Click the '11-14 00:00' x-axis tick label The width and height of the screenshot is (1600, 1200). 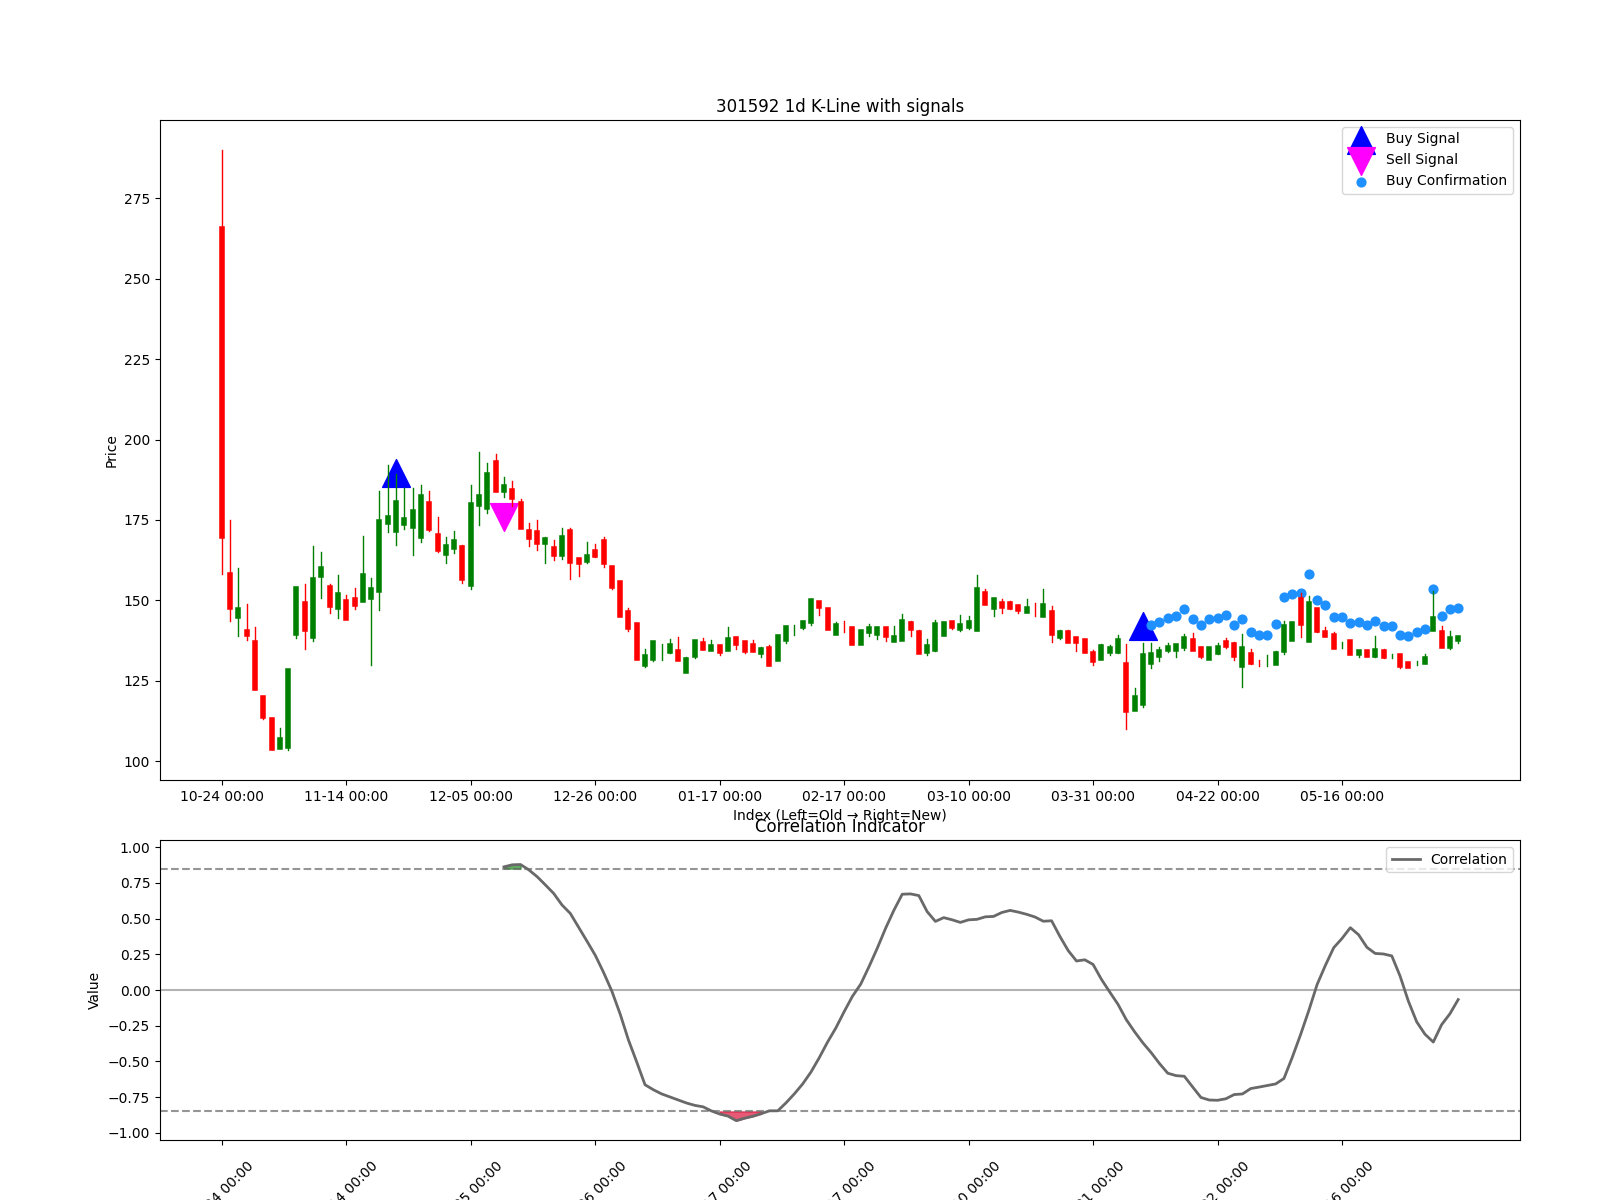point(346,796)
